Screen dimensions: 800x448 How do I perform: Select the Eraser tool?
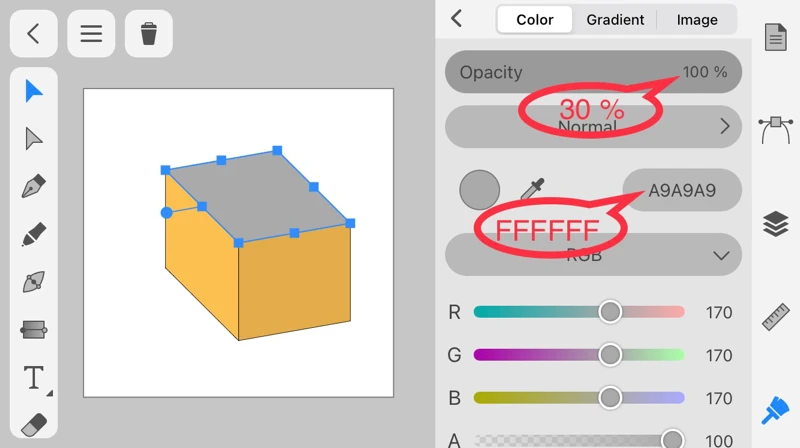34,425
